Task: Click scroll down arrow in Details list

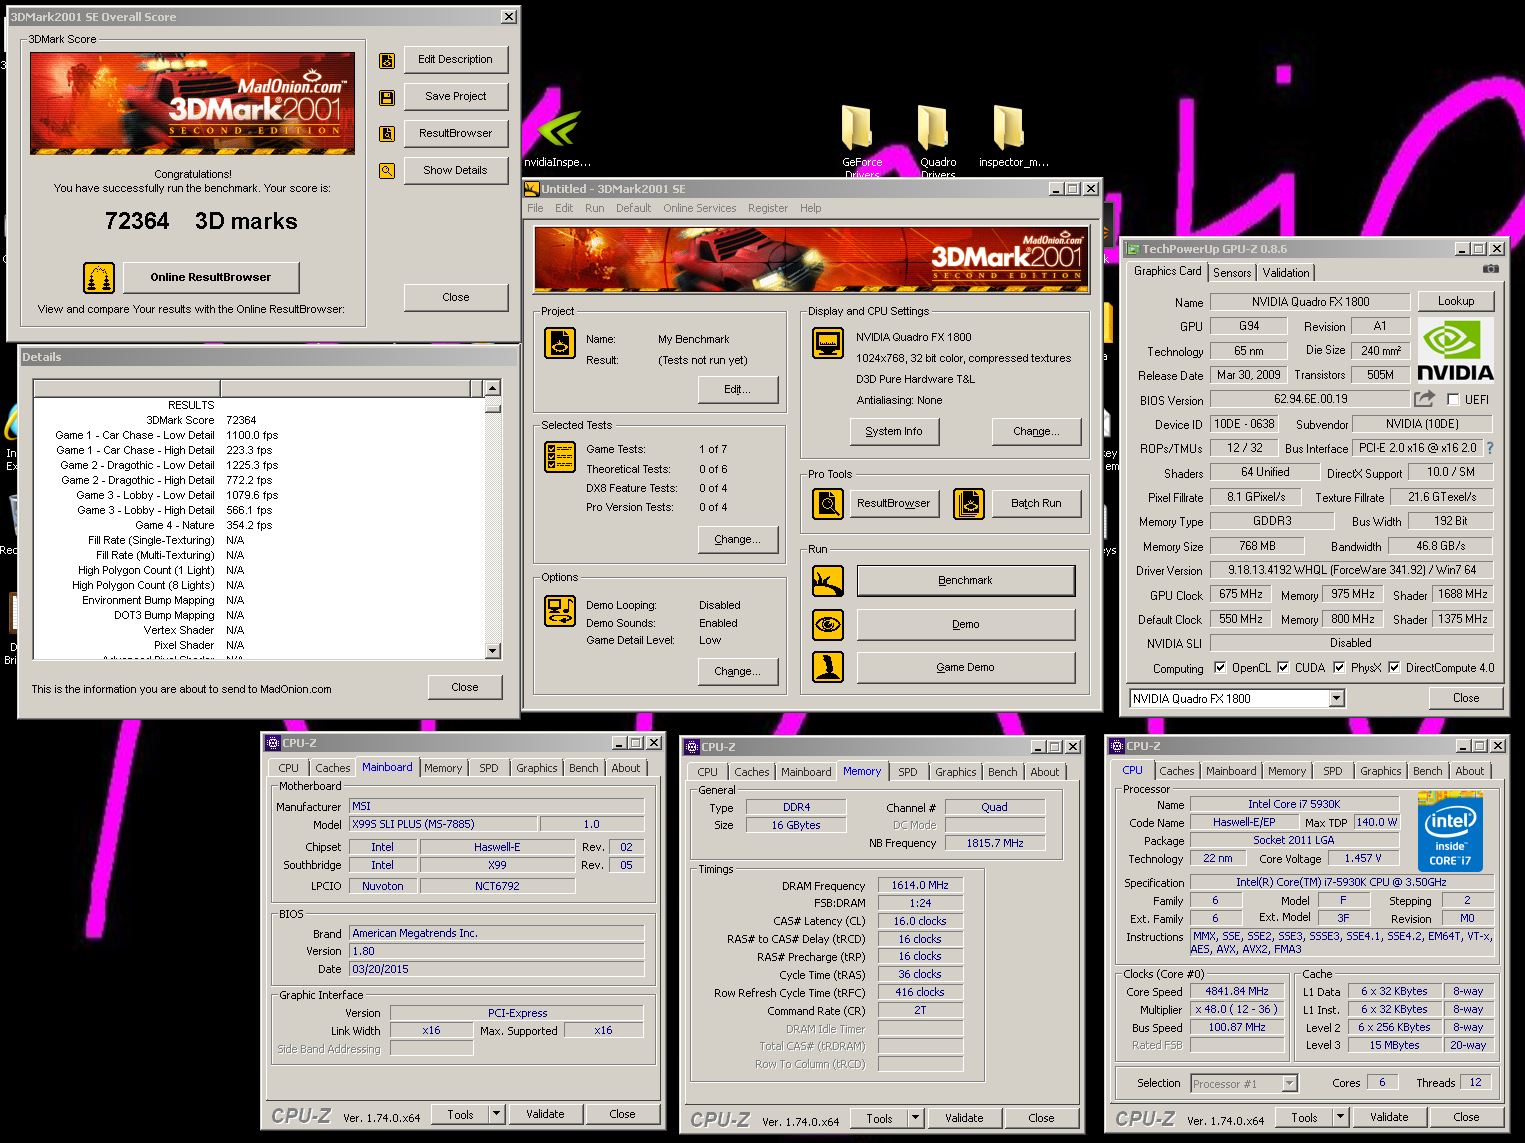Action: coord(492,650)
